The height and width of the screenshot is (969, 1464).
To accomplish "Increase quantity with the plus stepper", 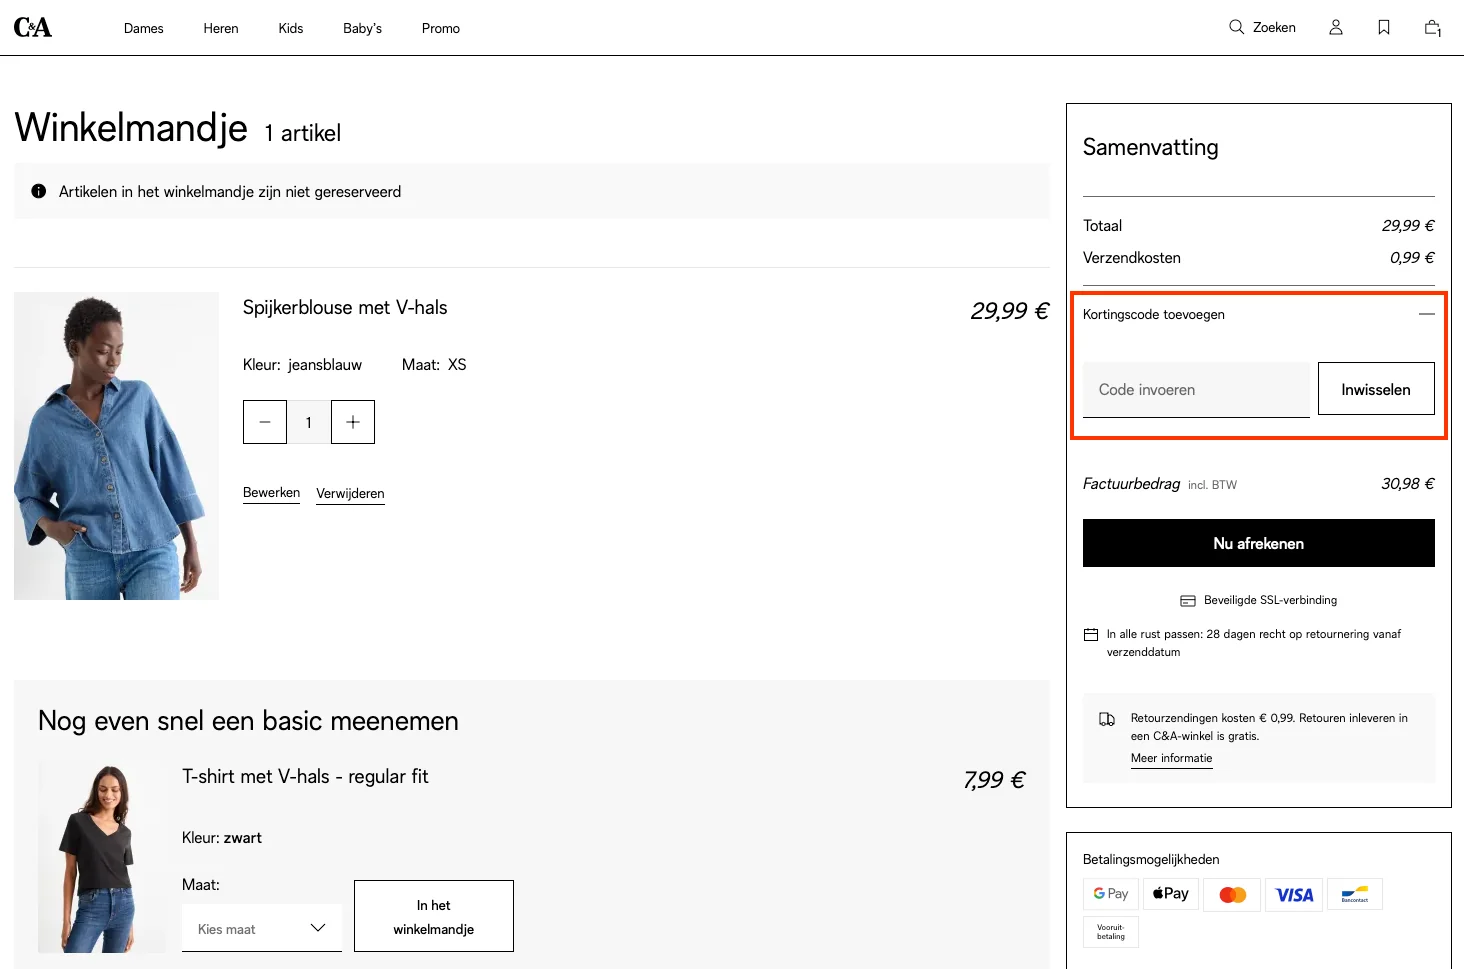I will point(352,421).
